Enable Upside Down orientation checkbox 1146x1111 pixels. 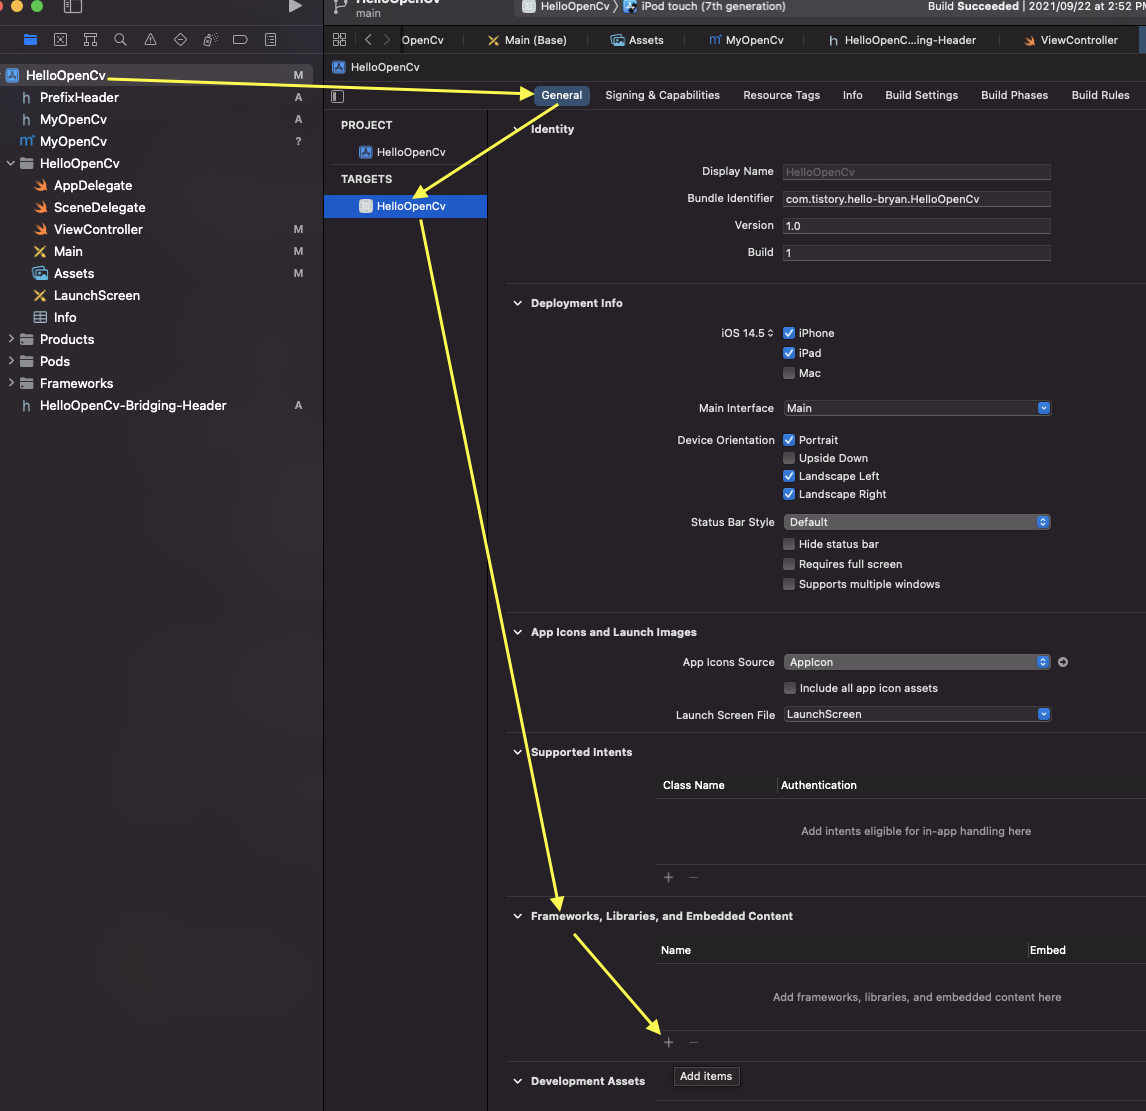coord(789,458)
